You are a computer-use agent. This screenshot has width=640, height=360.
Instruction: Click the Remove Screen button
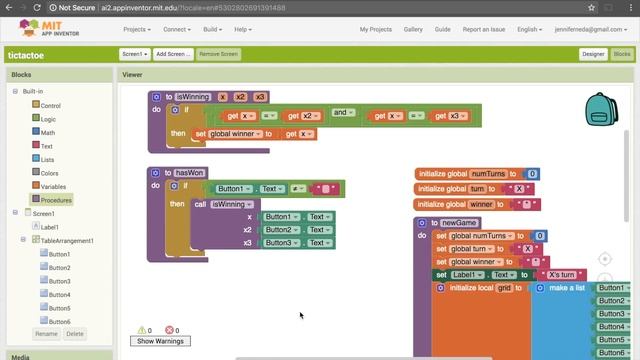click(218, 54)
